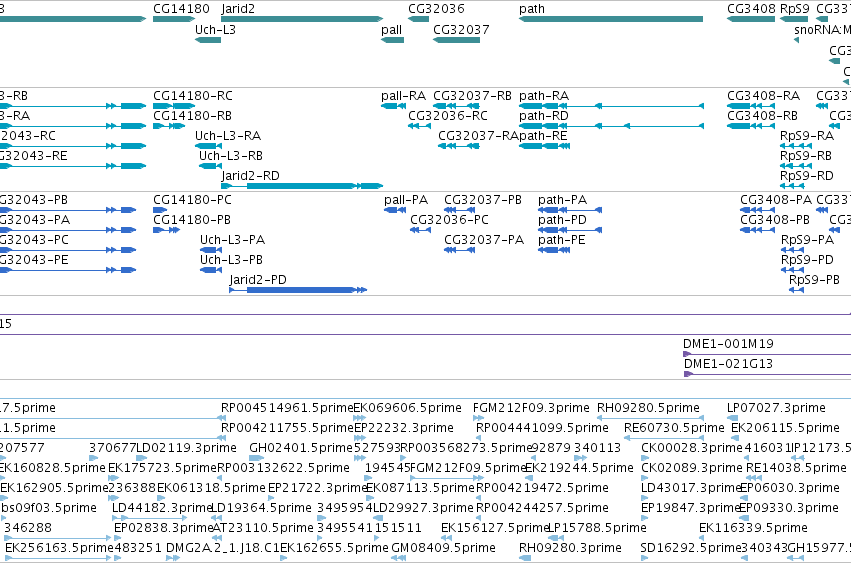This screenshot has height=563, width=851.
Task: Open the RH09280.5prime EST label
Action: point(649,407)
